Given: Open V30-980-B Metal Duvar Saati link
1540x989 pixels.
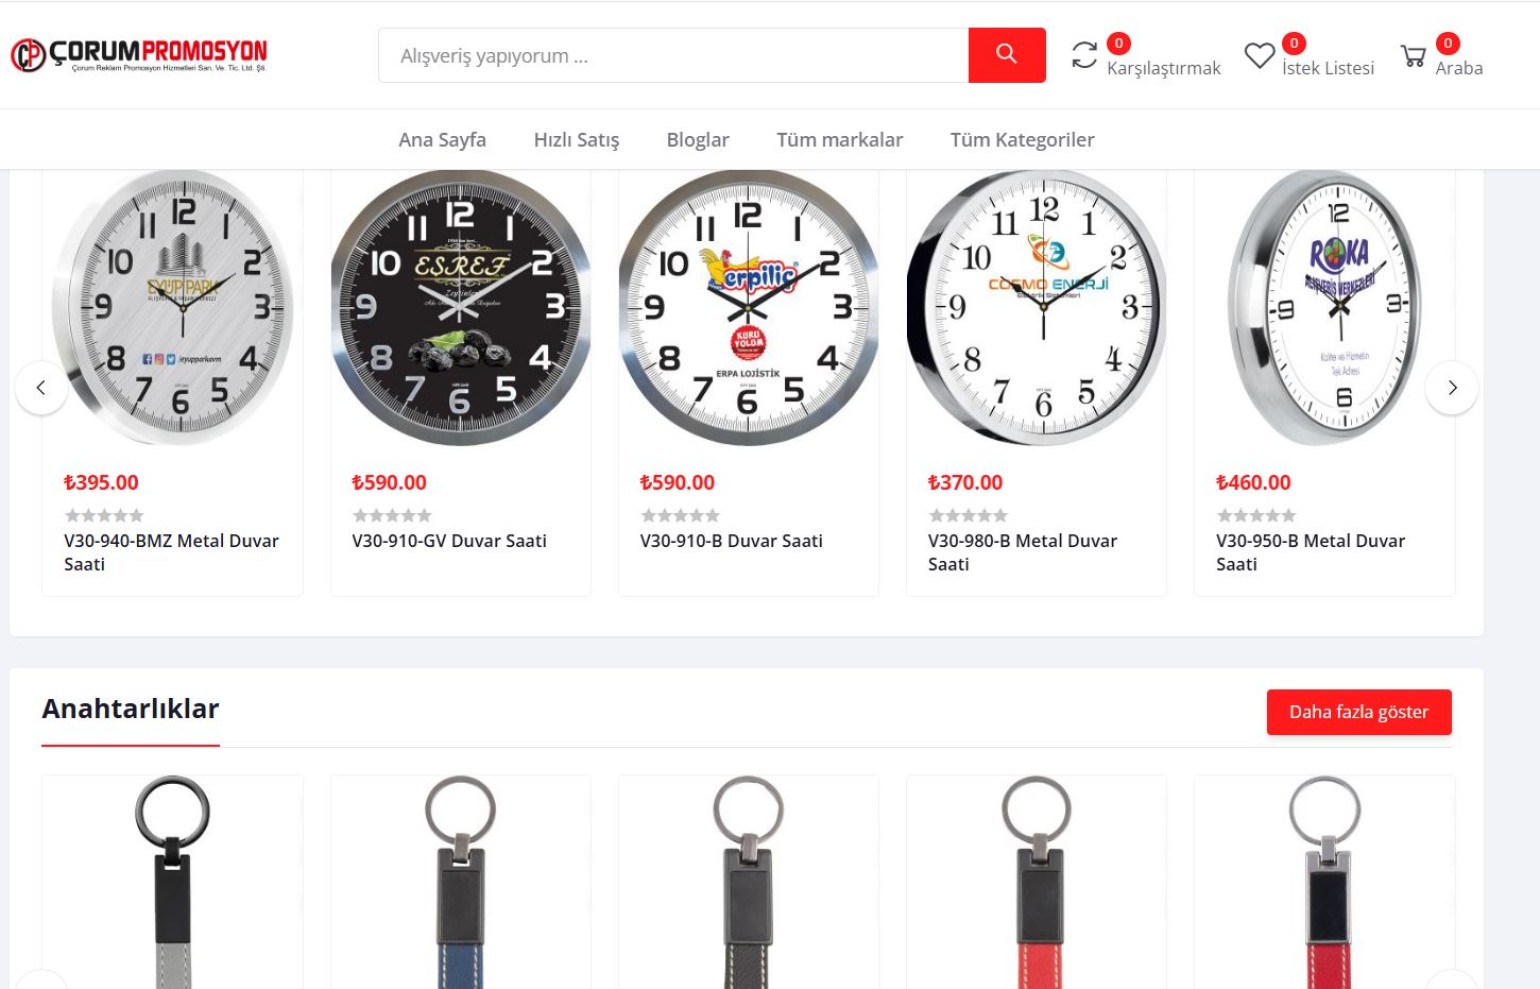Looking at the screenshot, I should (1022, 552).
